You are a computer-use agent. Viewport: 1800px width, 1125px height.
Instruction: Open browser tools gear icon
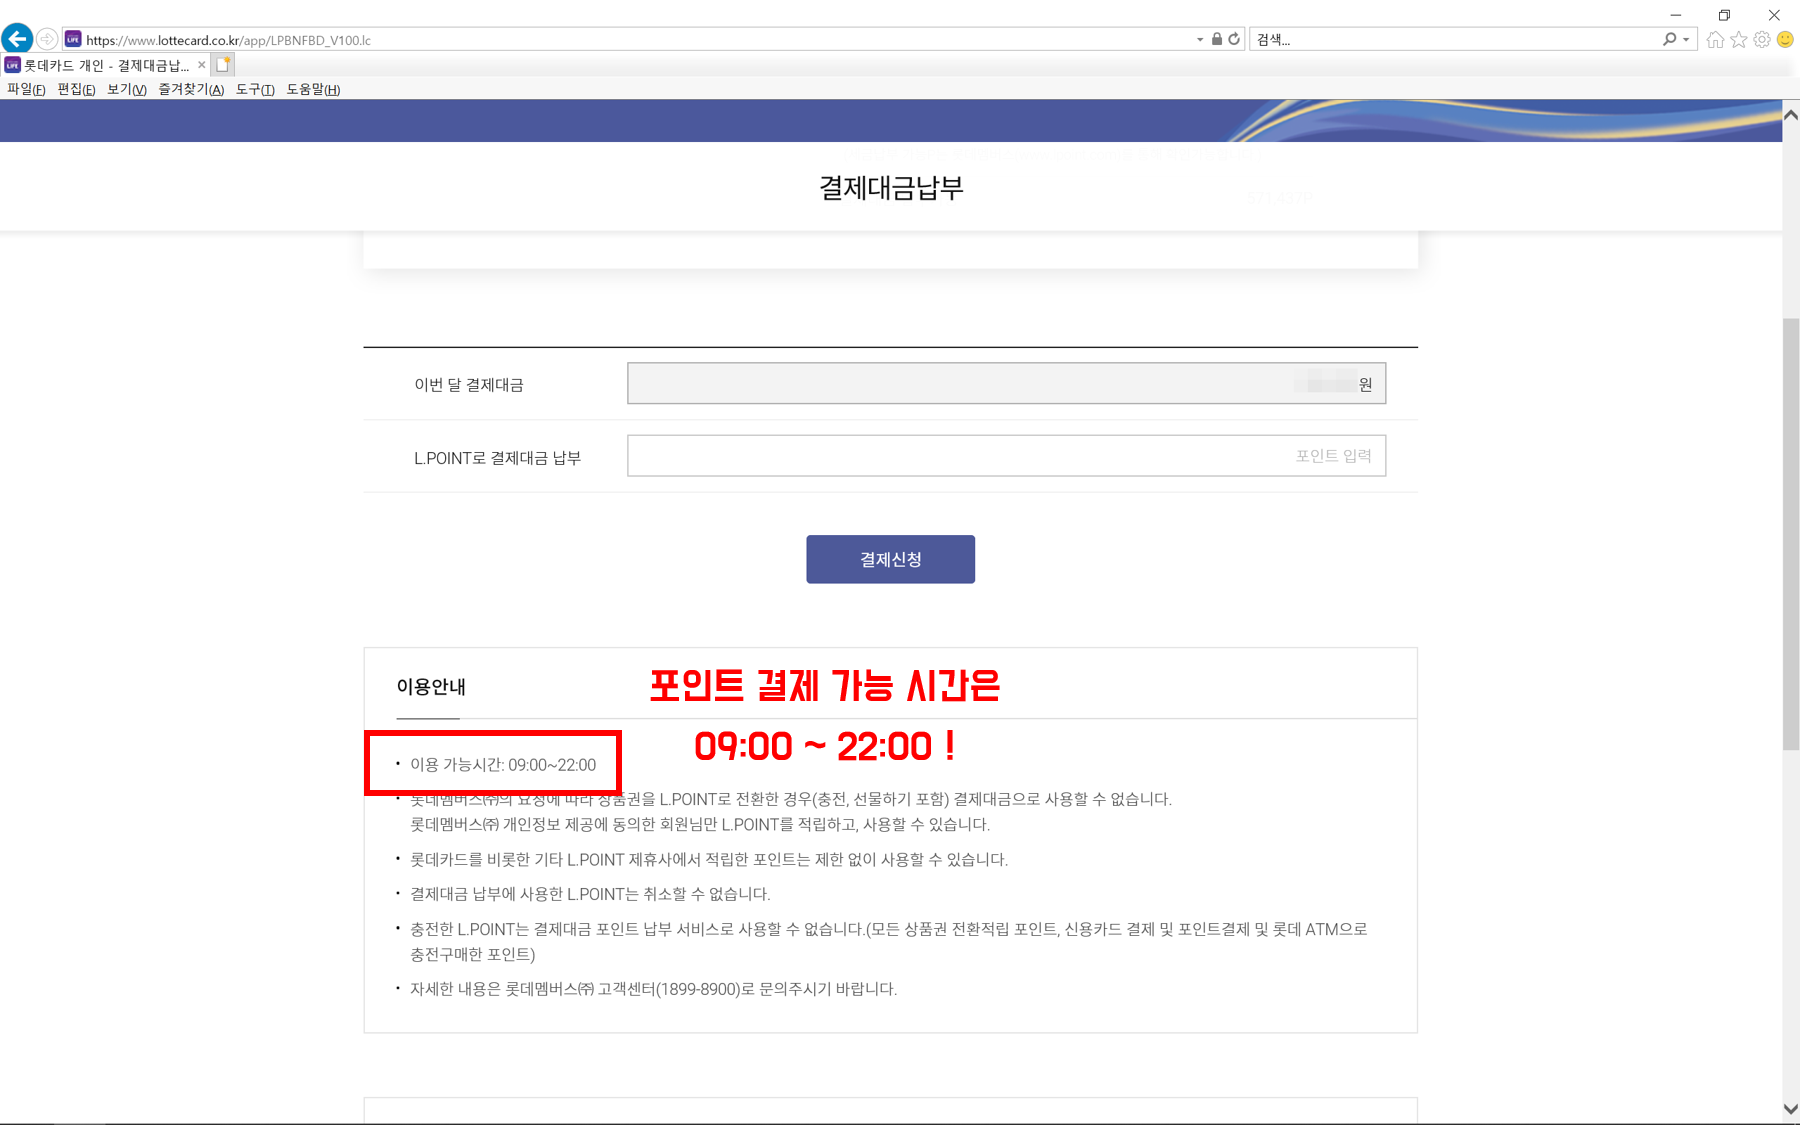tap(1762, 39)
